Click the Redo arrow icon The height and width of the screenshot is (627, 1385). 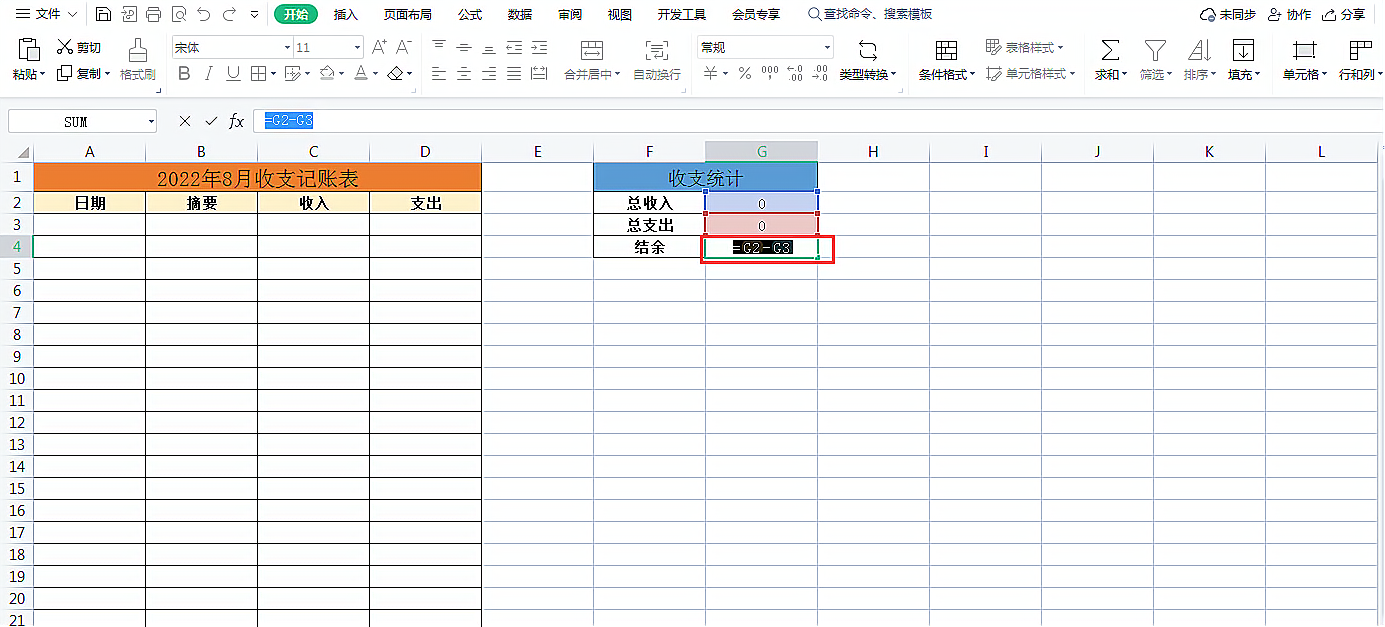[x=229, y=14]
